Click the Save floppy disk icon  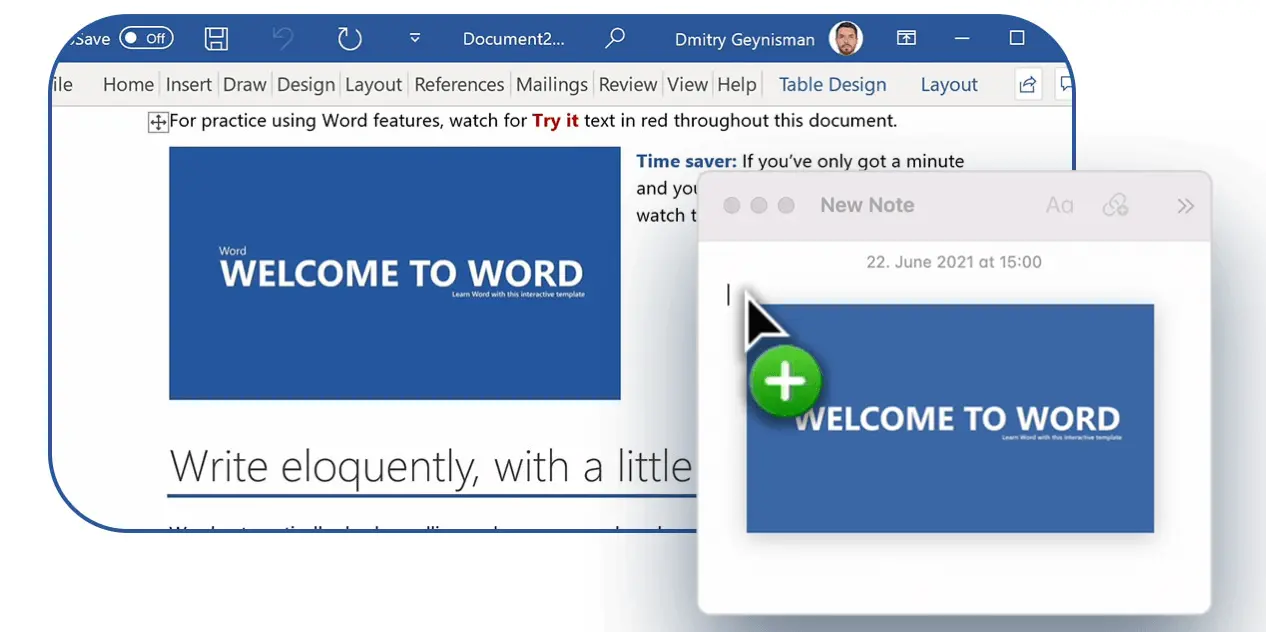[x=216, y=39]
